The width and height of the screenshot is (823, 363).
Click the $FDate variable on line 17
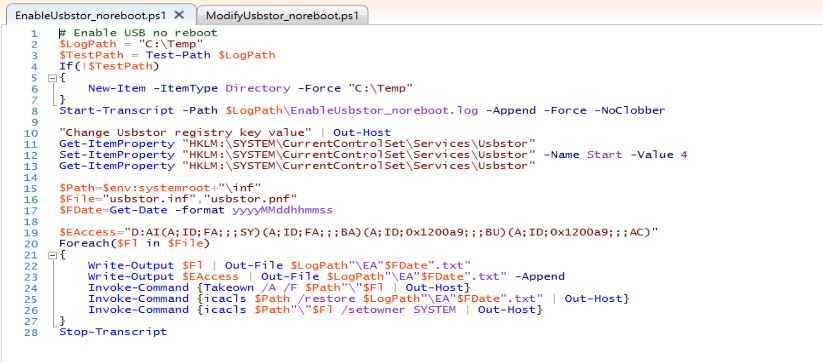tap(80, 210)
